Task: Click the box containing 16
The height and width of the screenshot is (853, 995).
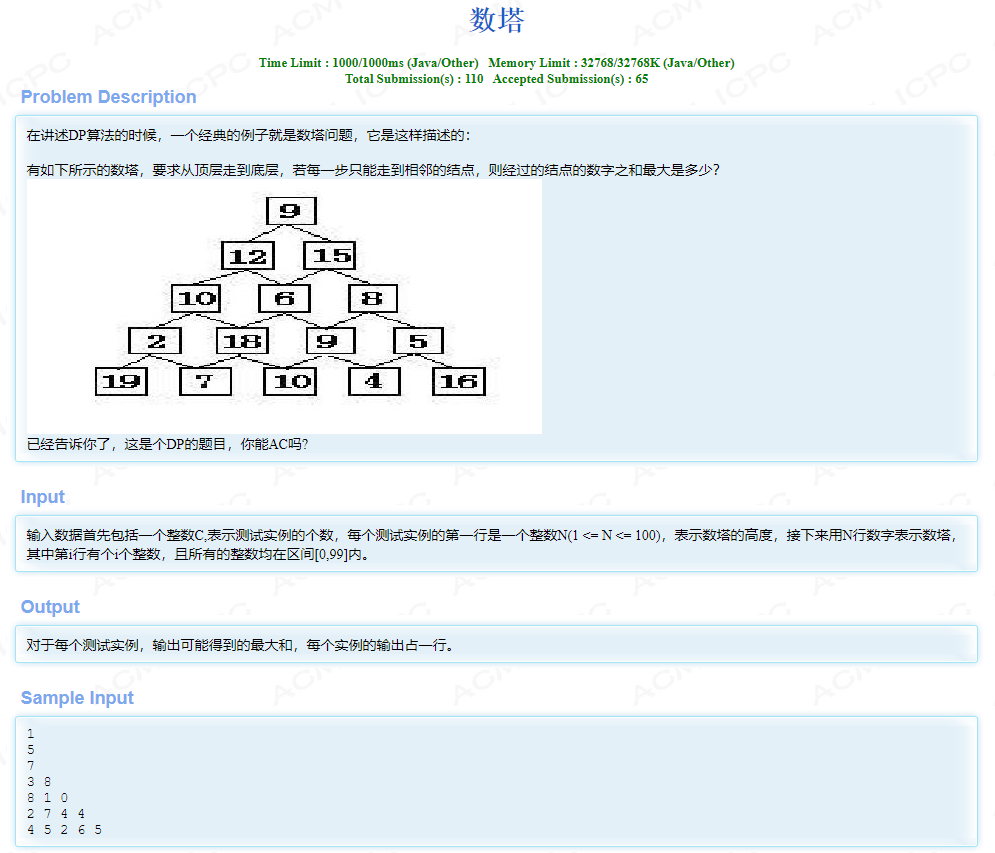Action: (459, 381)
